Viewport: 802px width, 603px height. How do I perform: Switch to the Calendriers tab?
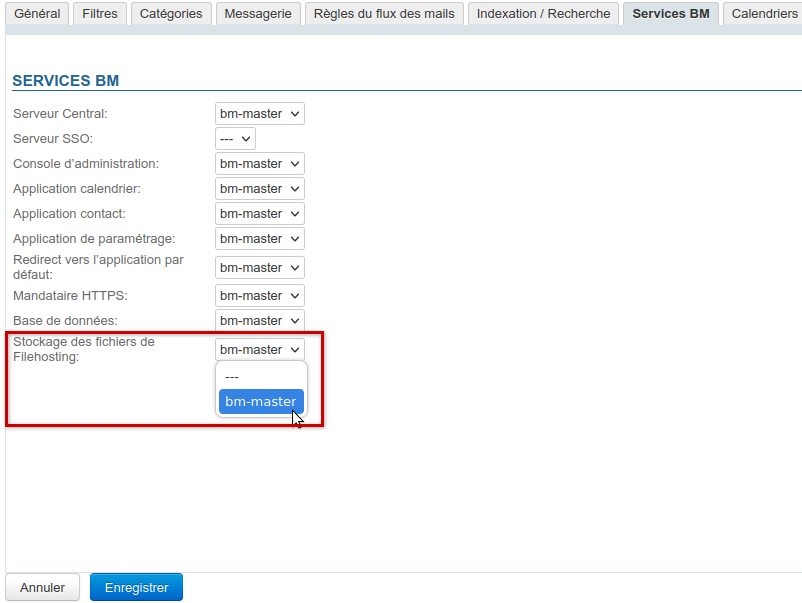point(764,14)
